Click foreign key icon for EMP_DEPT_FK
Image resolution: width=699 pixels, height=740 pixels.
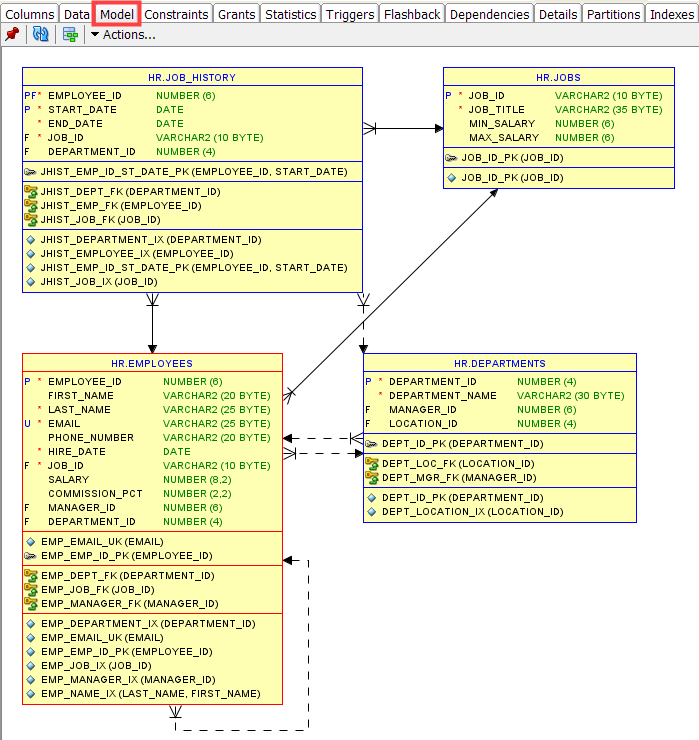31,576
